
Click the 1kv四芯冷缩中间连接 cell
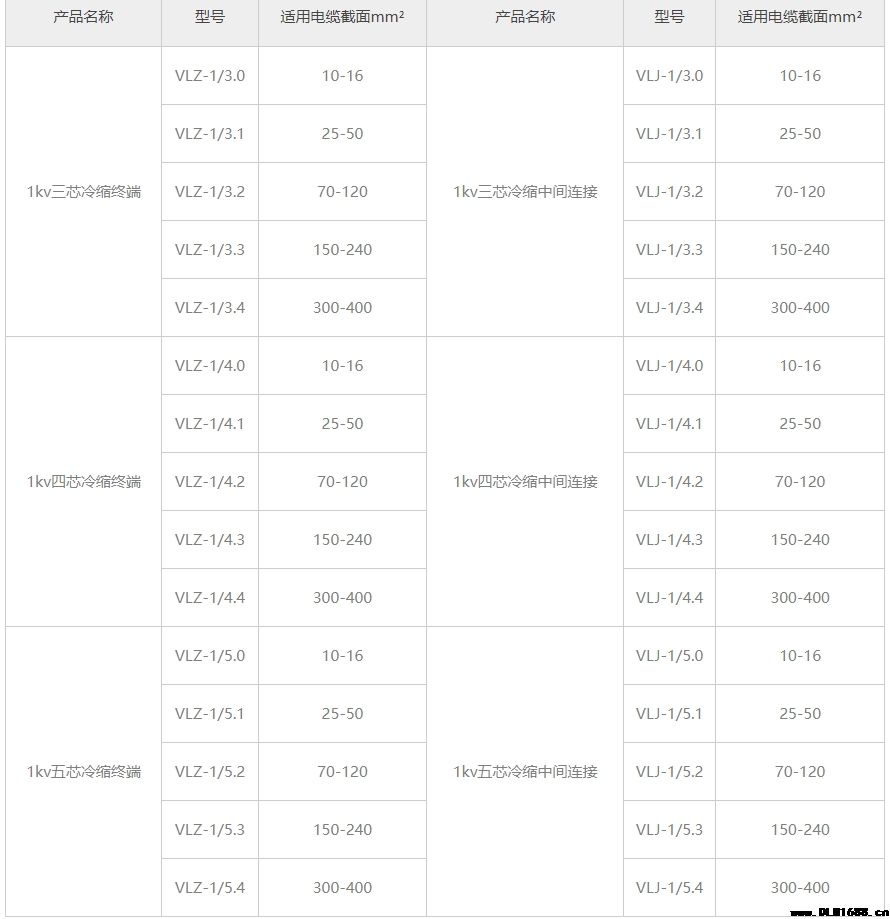(x=525, y=482)
